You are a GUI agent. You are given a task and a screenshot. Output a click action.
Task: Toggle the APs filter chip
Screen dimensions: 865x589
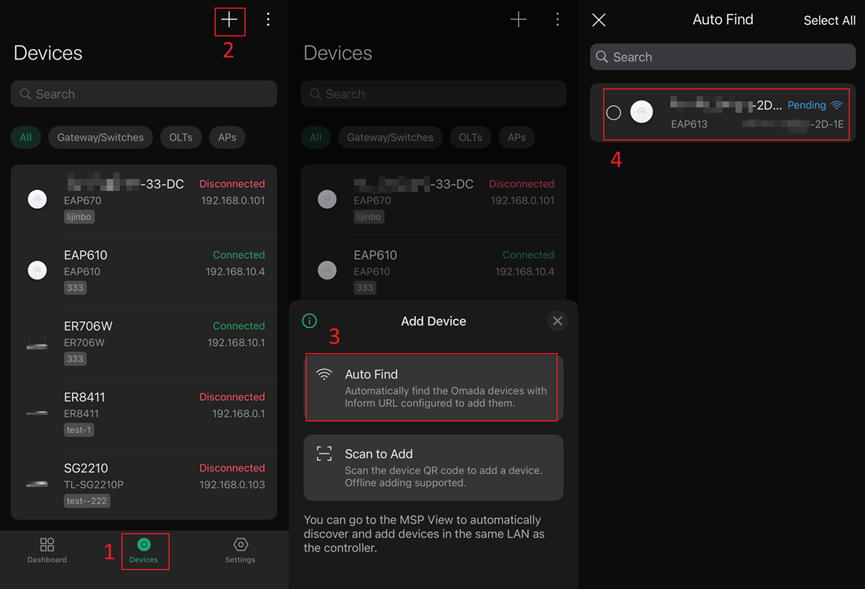click(x=226, y=137)
